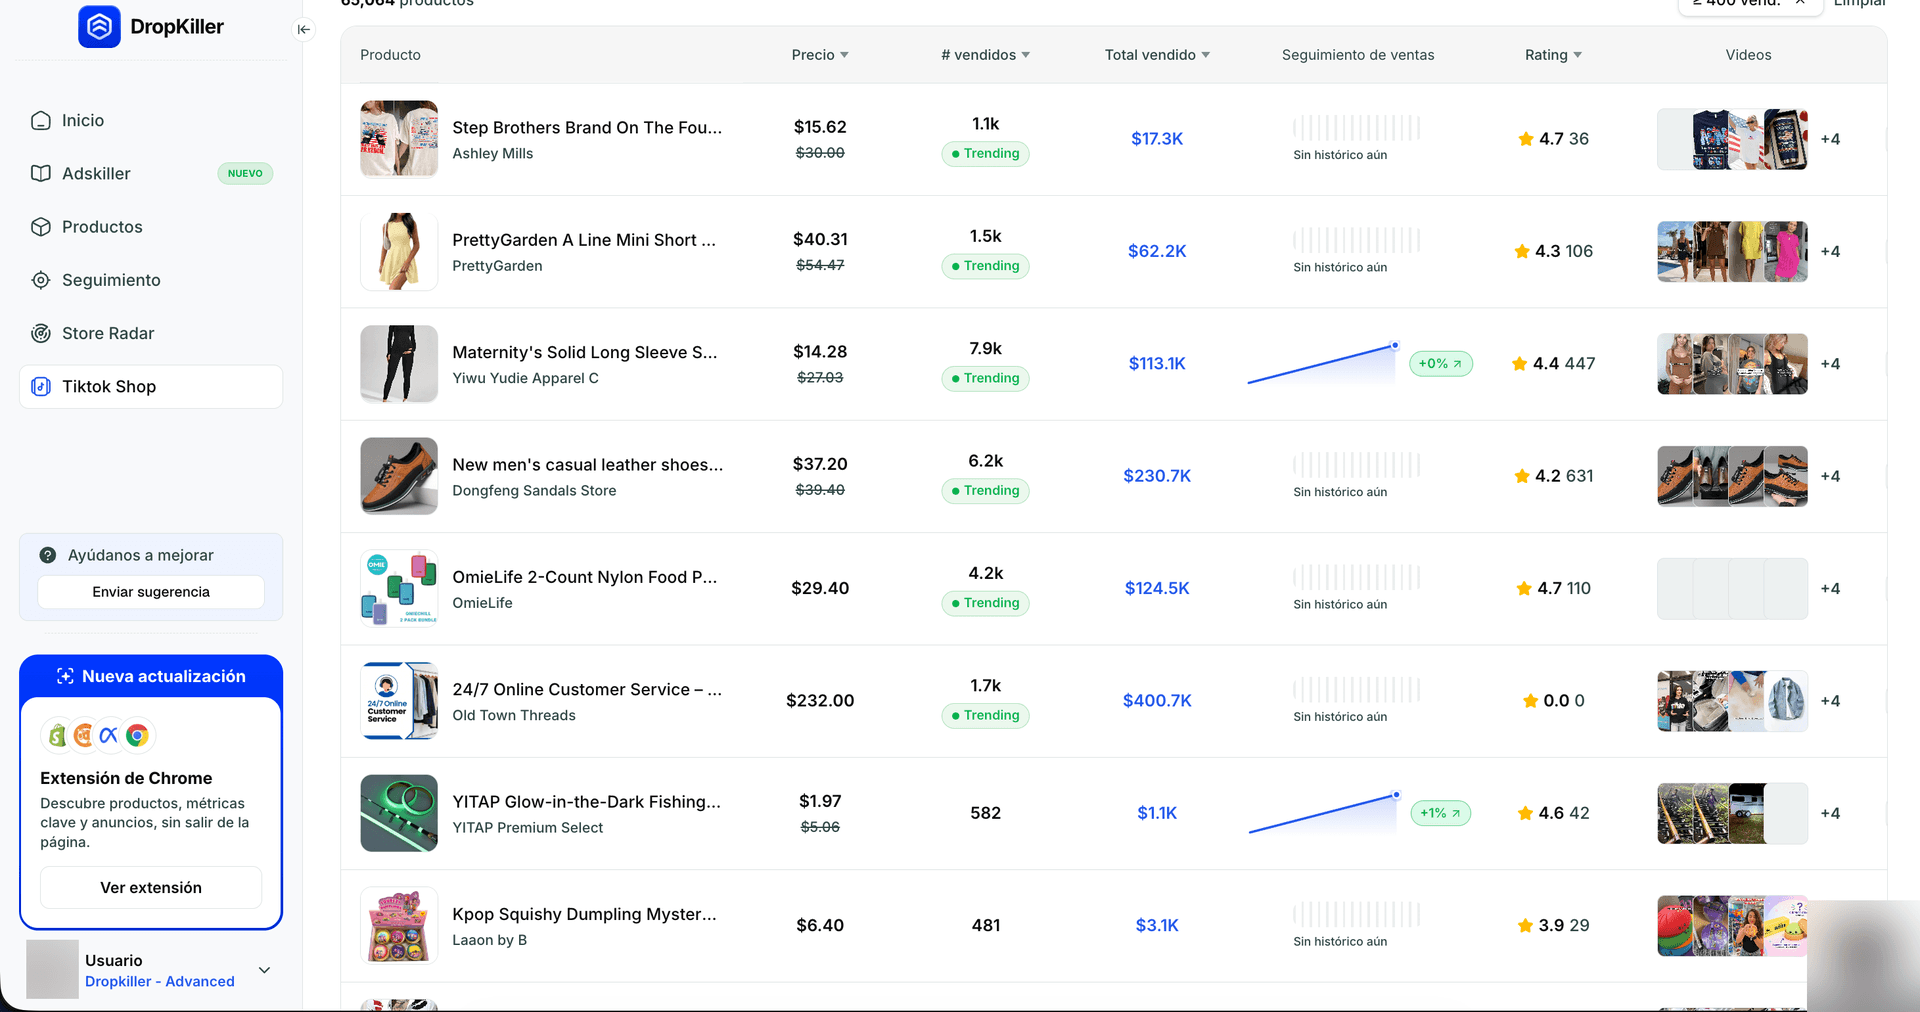Click the NUEVO badge beside Adskiller

[245, 174]
